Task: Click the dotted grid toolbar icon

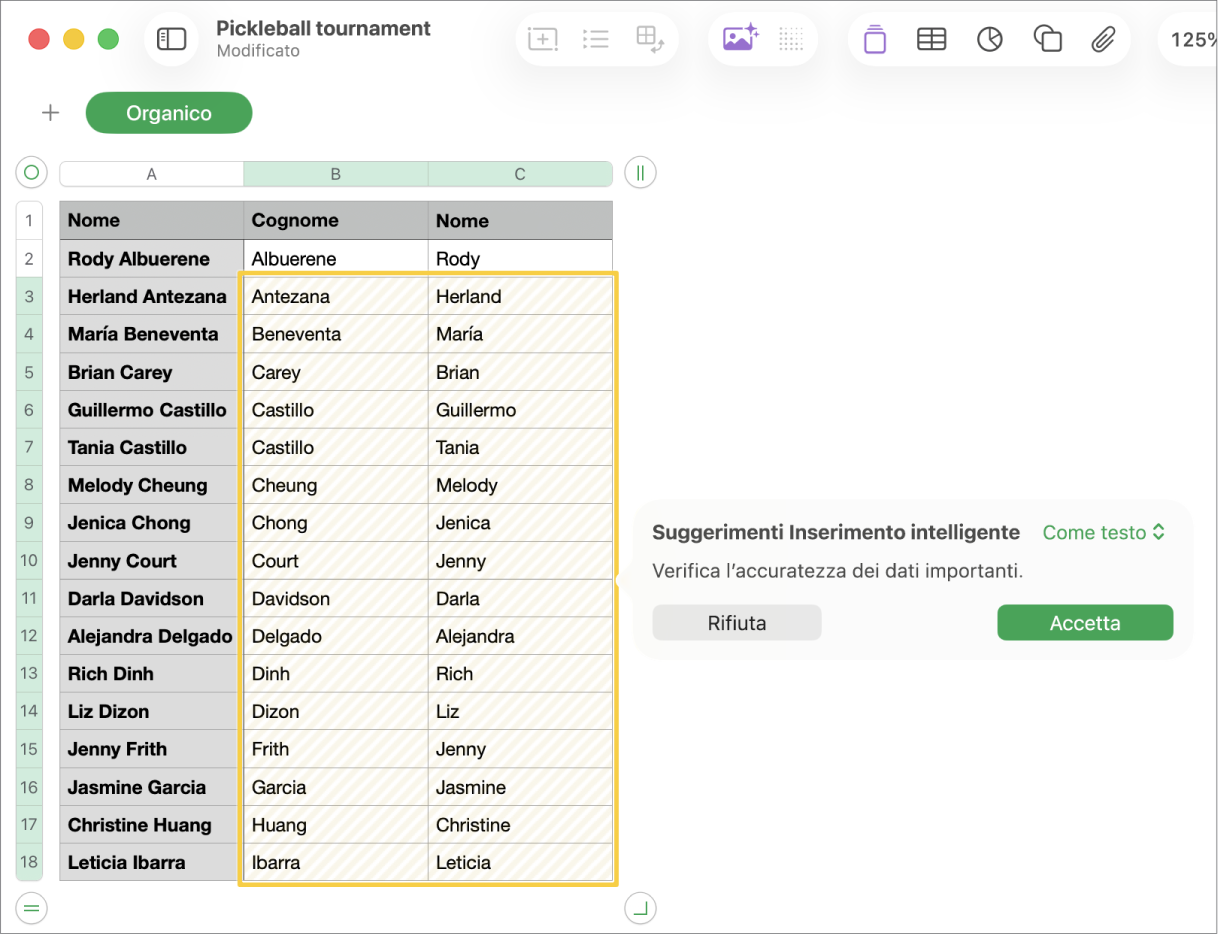Action: point(791,39)
